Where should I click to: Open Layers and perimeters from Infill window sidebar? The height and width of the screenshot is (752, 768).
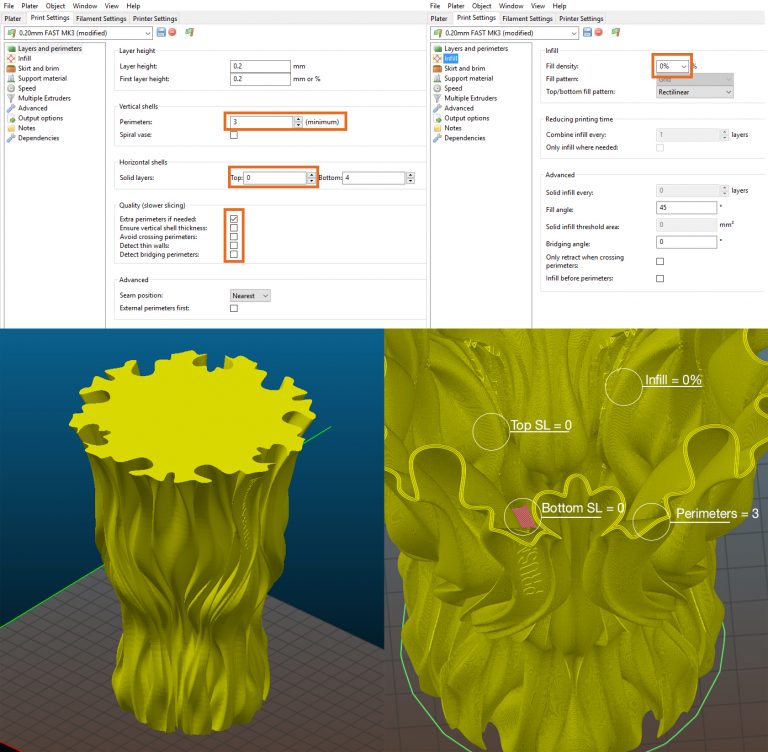[476, 49]
